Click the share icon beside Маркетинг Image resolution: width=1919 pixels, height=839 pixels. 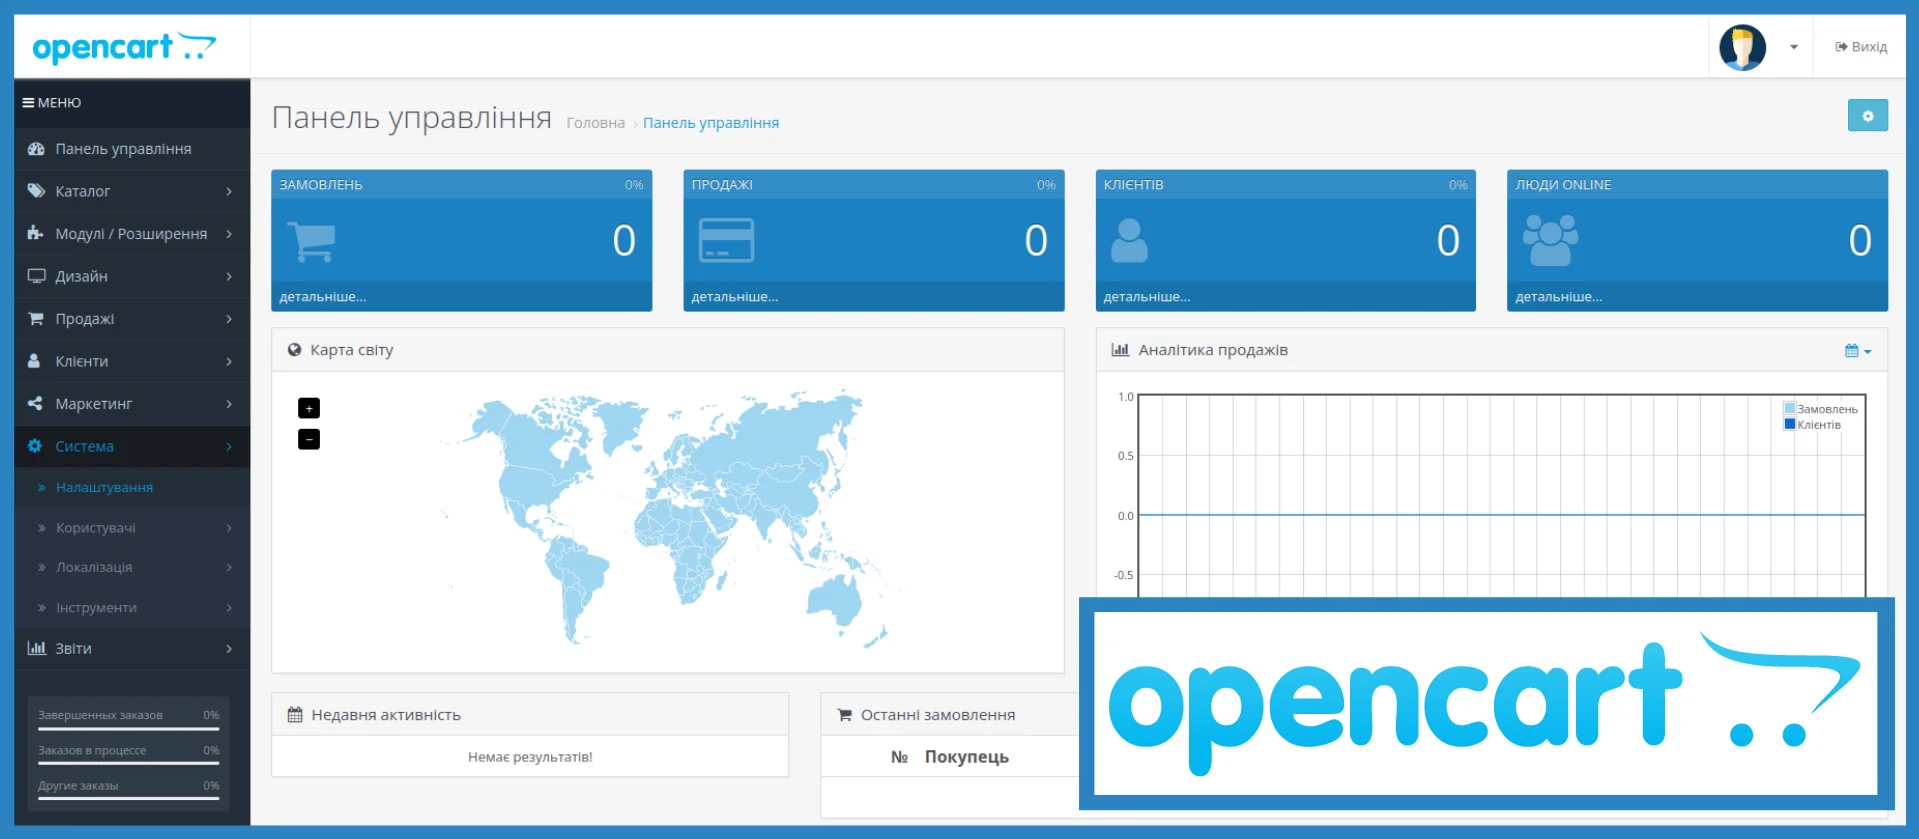click(35, 403)
